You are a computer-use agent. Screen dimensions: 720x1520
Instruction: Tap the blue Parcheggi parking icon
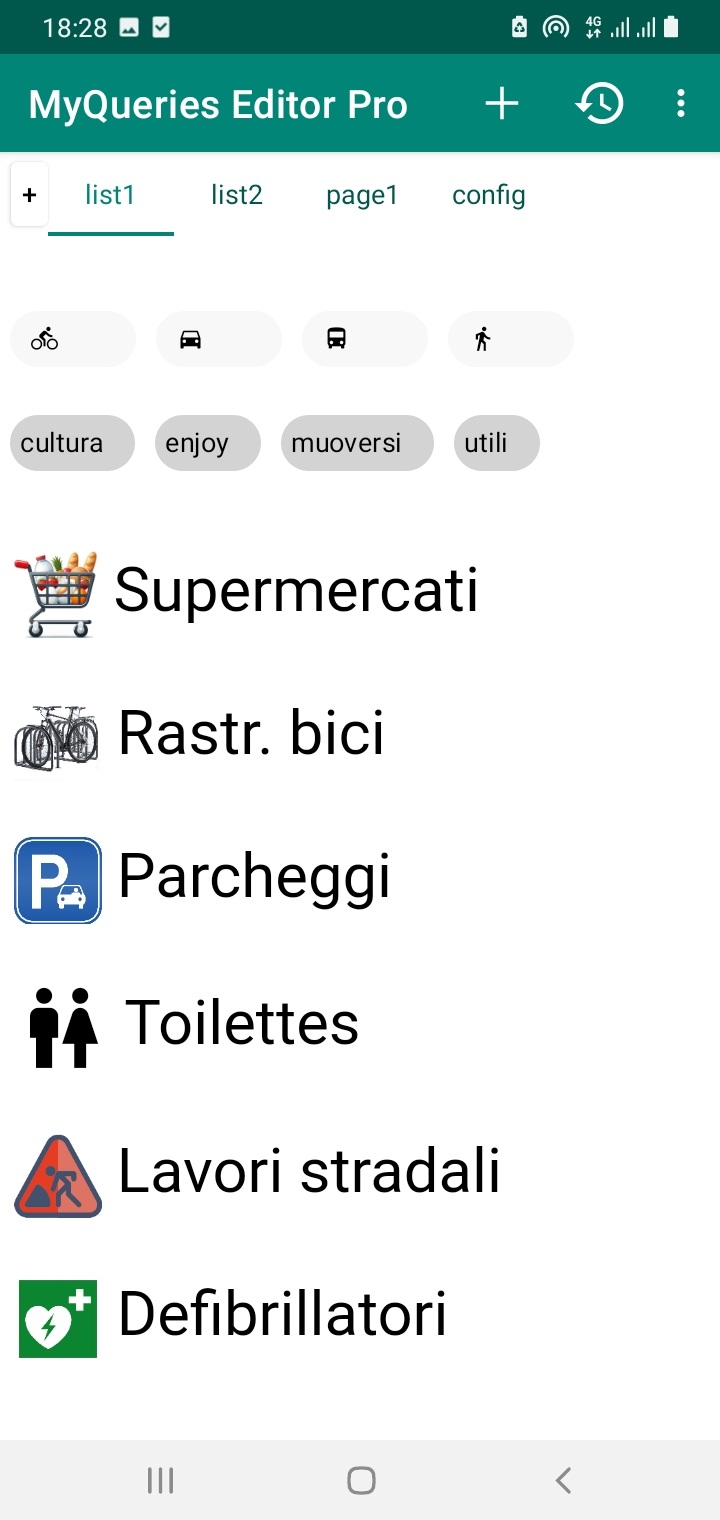(58, 880)
